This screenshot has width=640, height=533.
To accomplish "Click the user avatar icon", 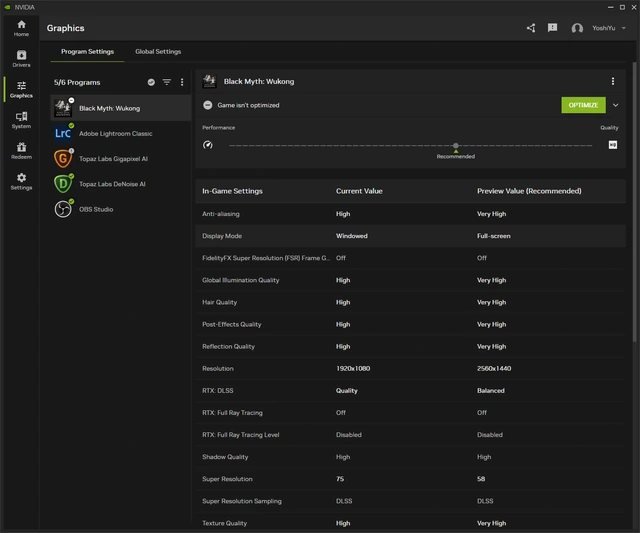I will pyautogui.click(x=577, y=28).
